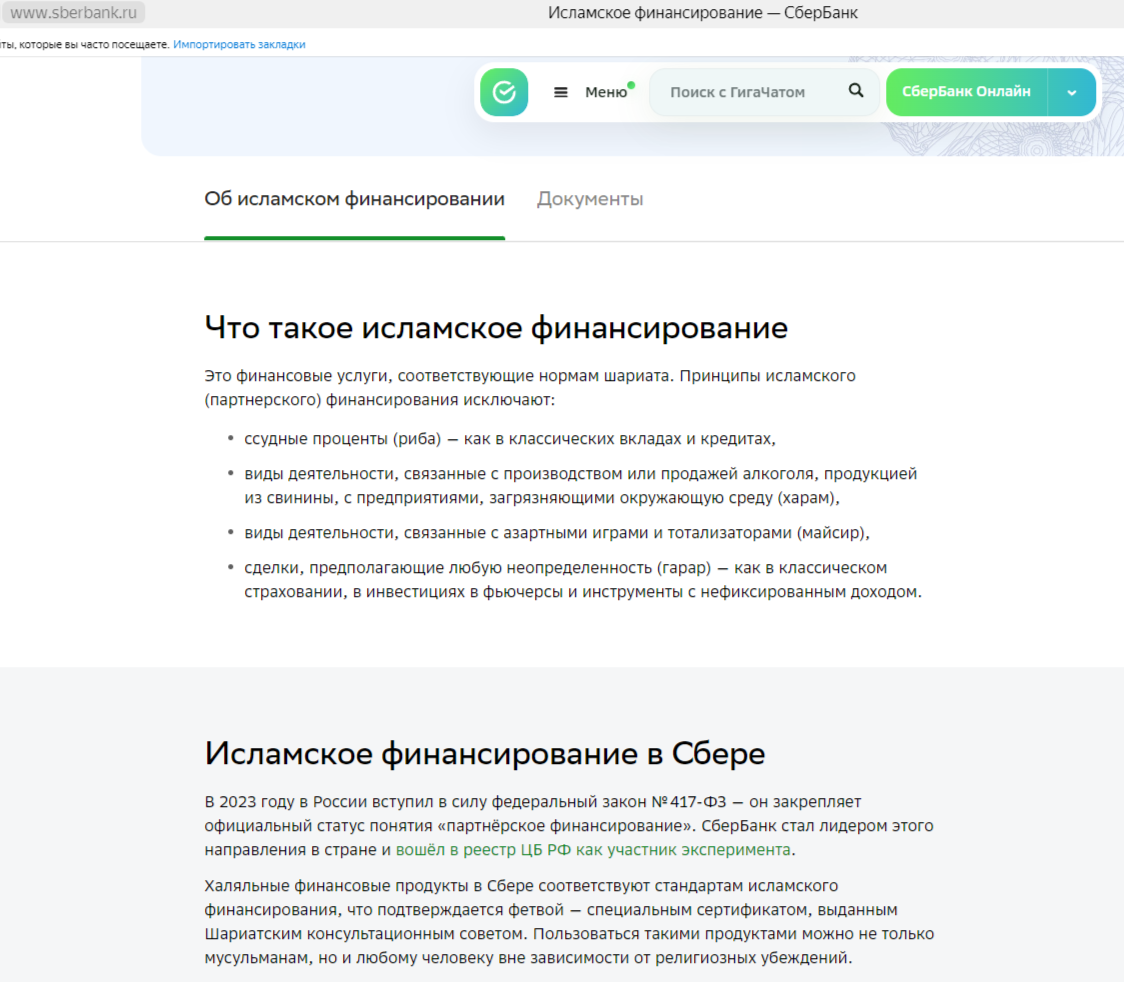This screenshot has height=982, width=1124.
Task: Expand the СберБанк Онлайн dropdown arrow
Action: coord(1072,92)
